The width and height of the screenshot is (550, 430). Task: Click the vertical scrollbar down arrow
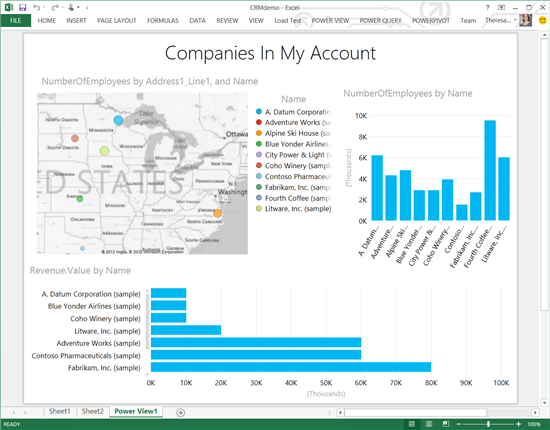544,403
